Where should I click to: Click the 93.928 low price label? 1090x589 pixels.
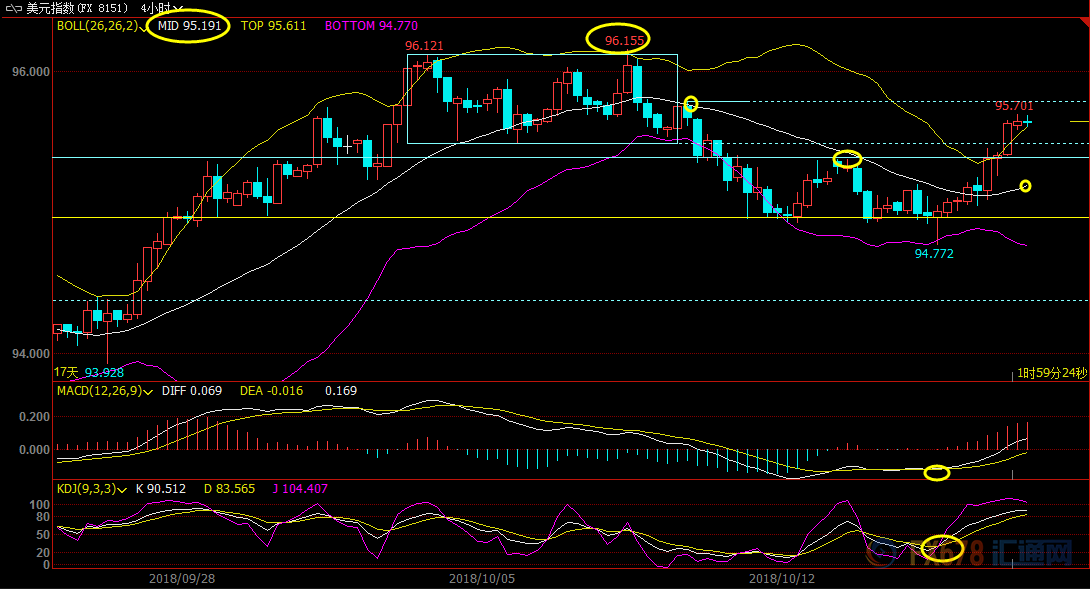pyautogui.click(x=104, y=373)
